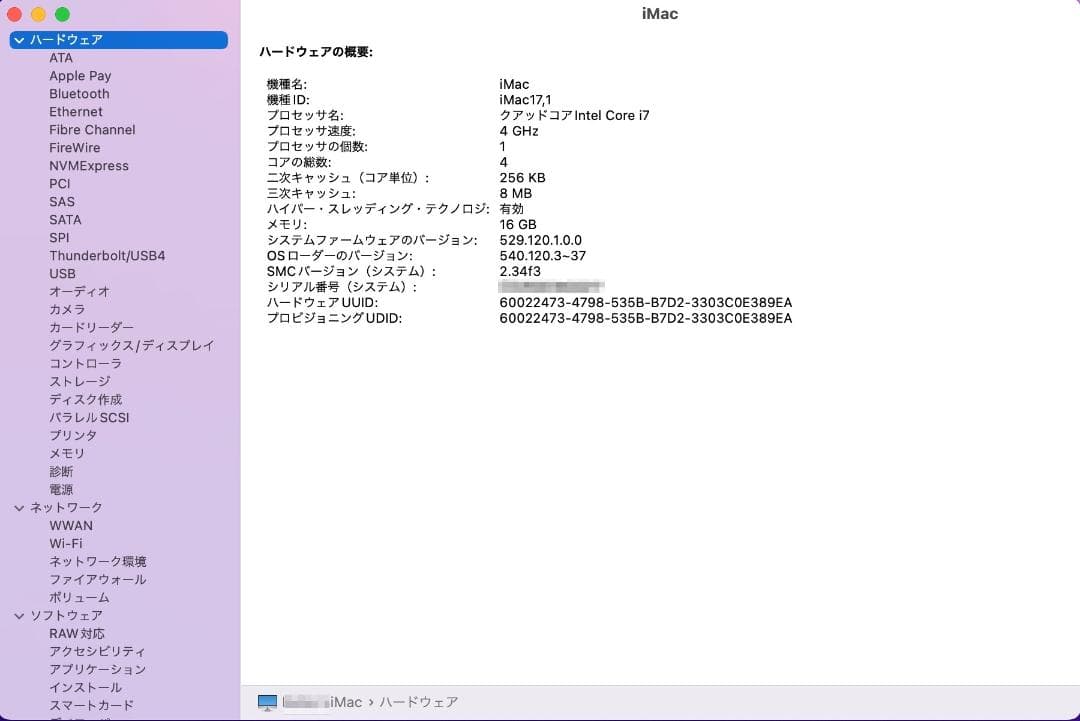Click the hyper-threading value 有効
Image resolution: width=1080 pixels, height=721 pixels.
[x=512, y=209]
